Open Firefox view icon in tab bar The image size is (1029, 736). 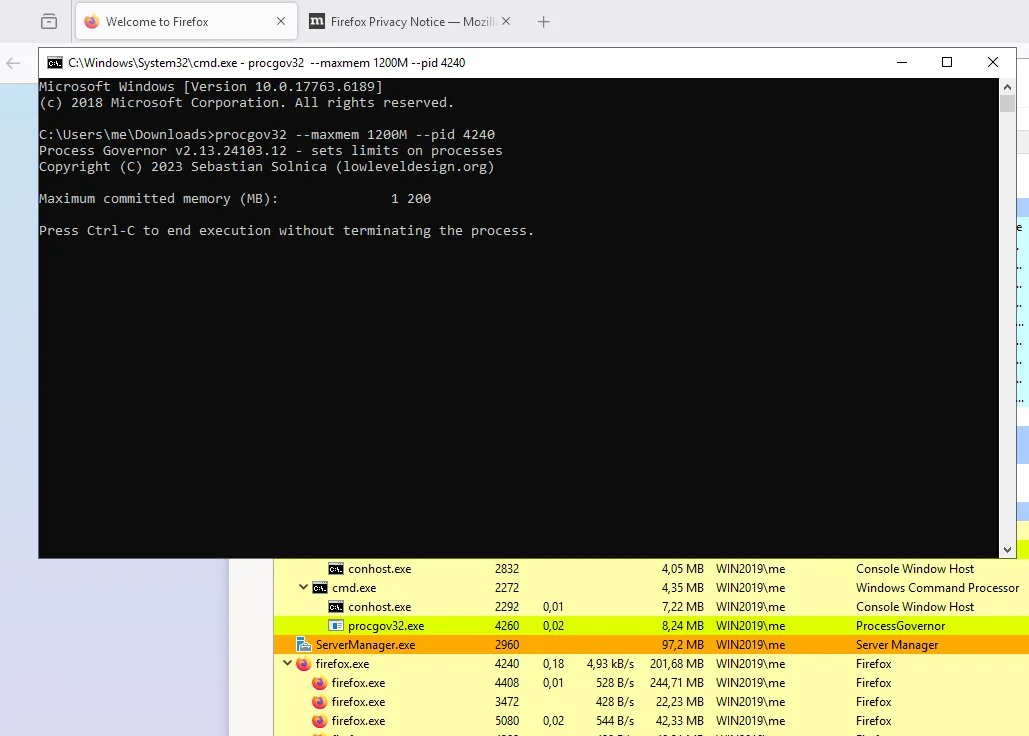49,22
